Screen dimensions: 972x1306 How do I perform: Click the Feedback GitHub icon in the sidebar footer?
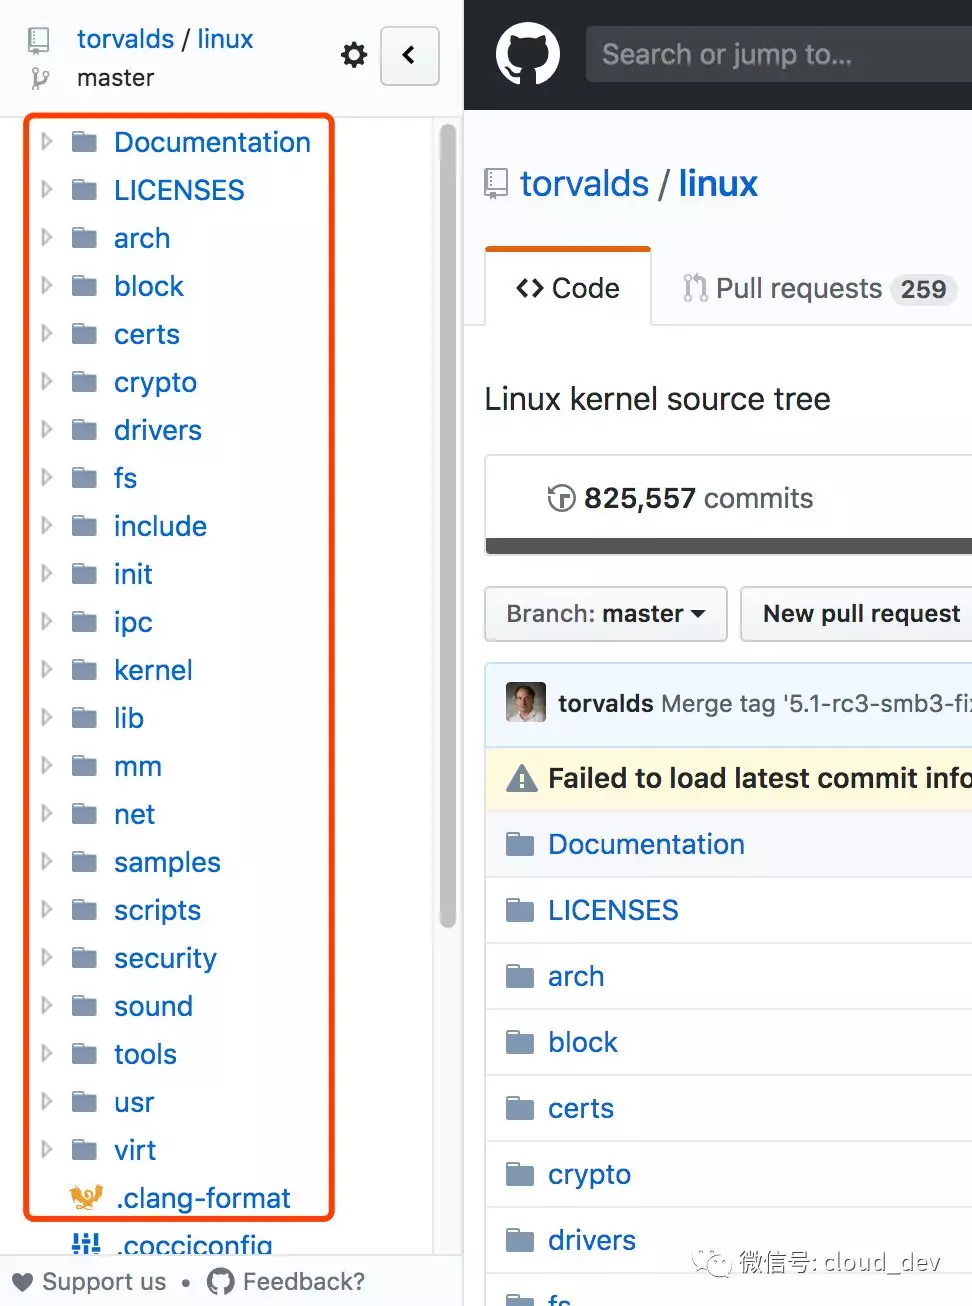click(x=220, y=1281)
